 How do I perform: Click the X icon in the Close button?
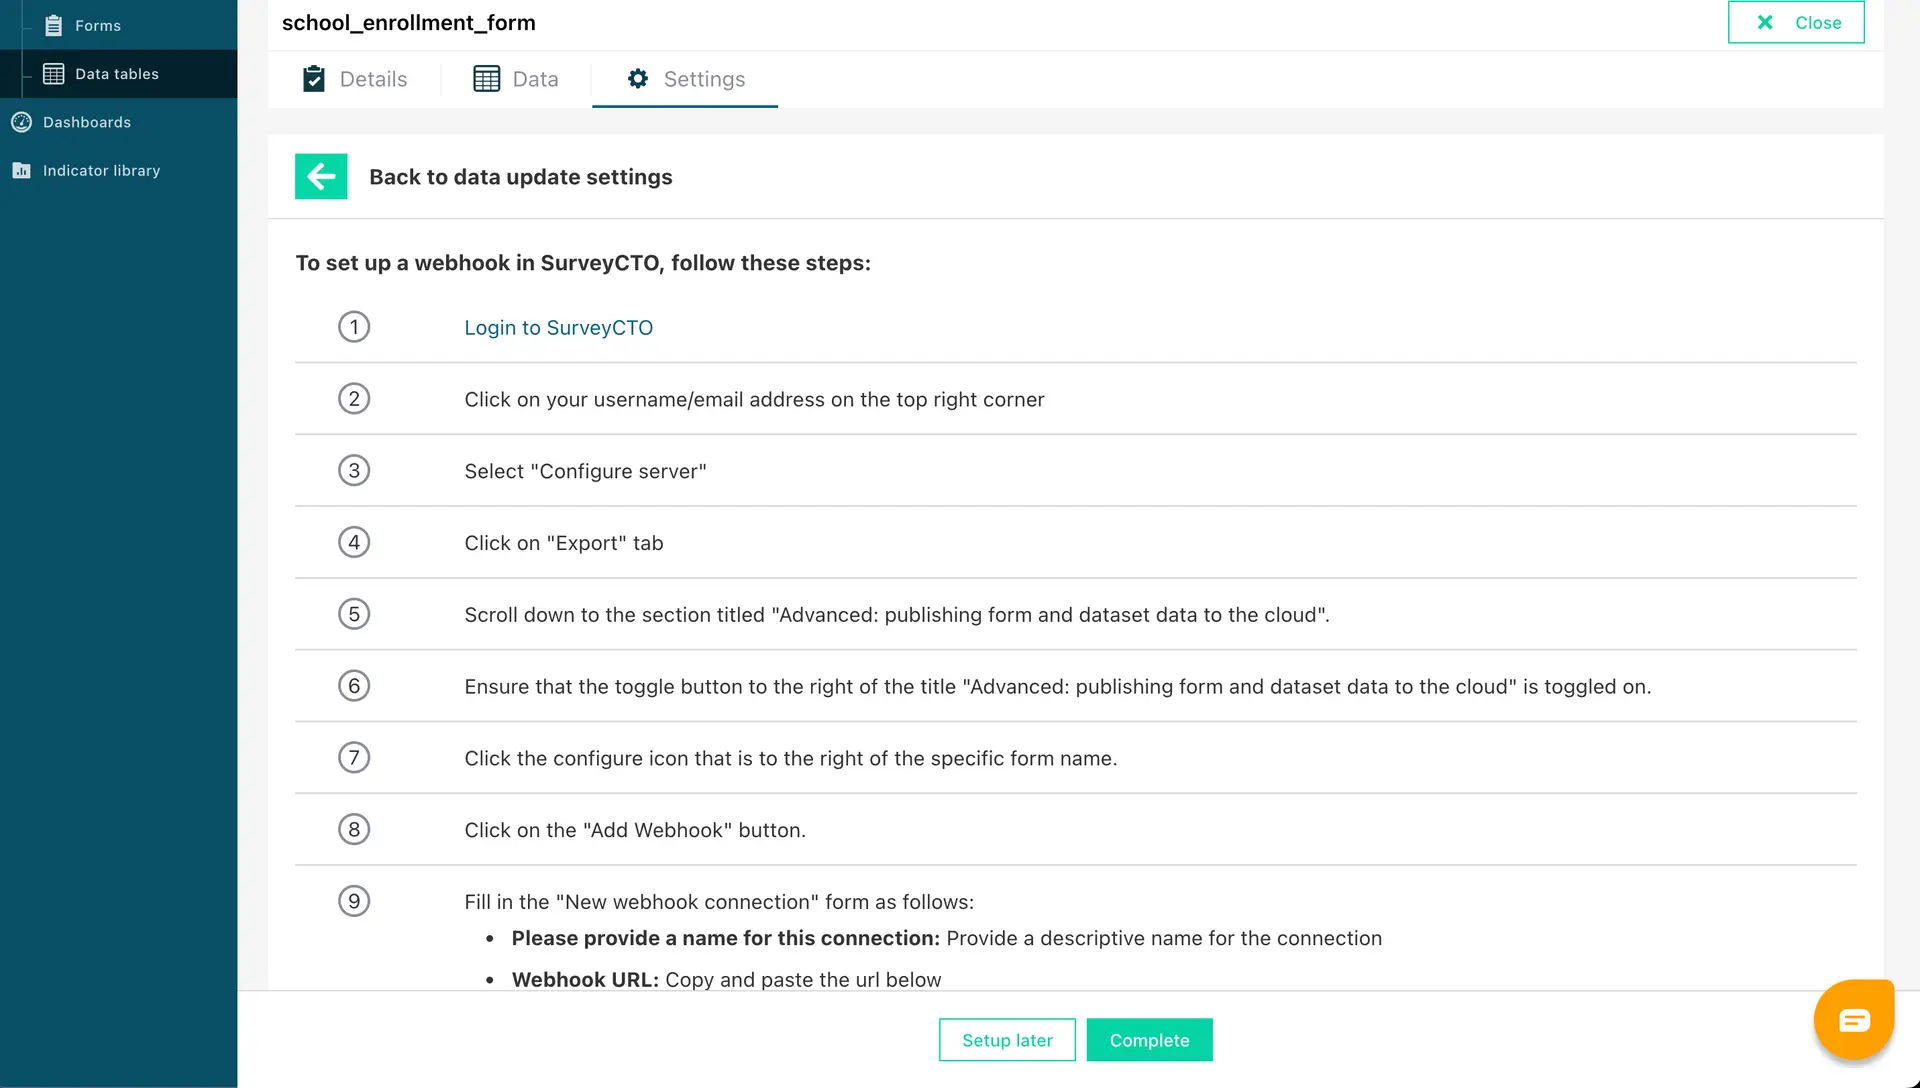[x=1766, y=21]
